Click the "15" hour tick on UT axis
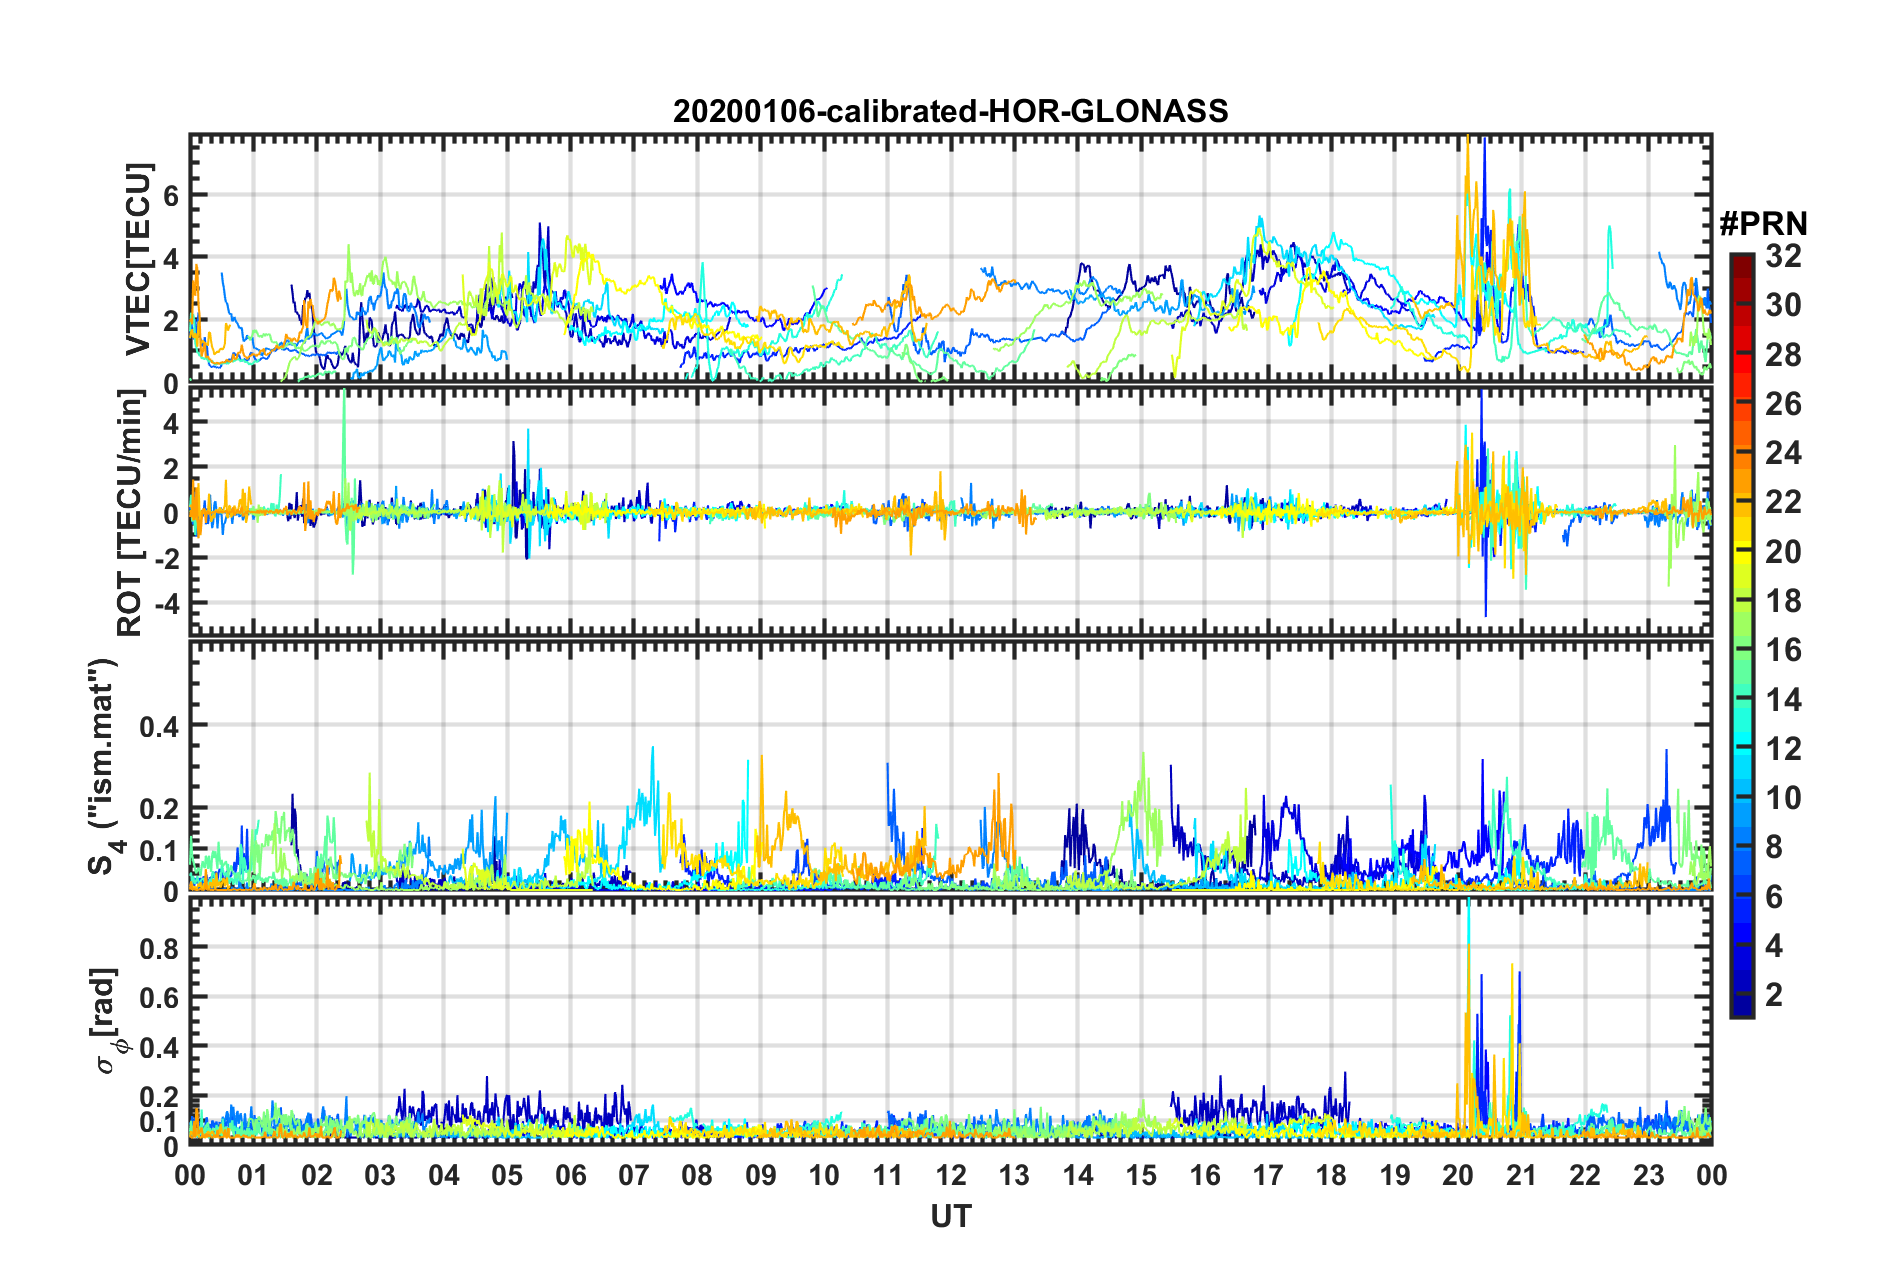This screenshot has height=1272, width=1902. [1141, 1175]
